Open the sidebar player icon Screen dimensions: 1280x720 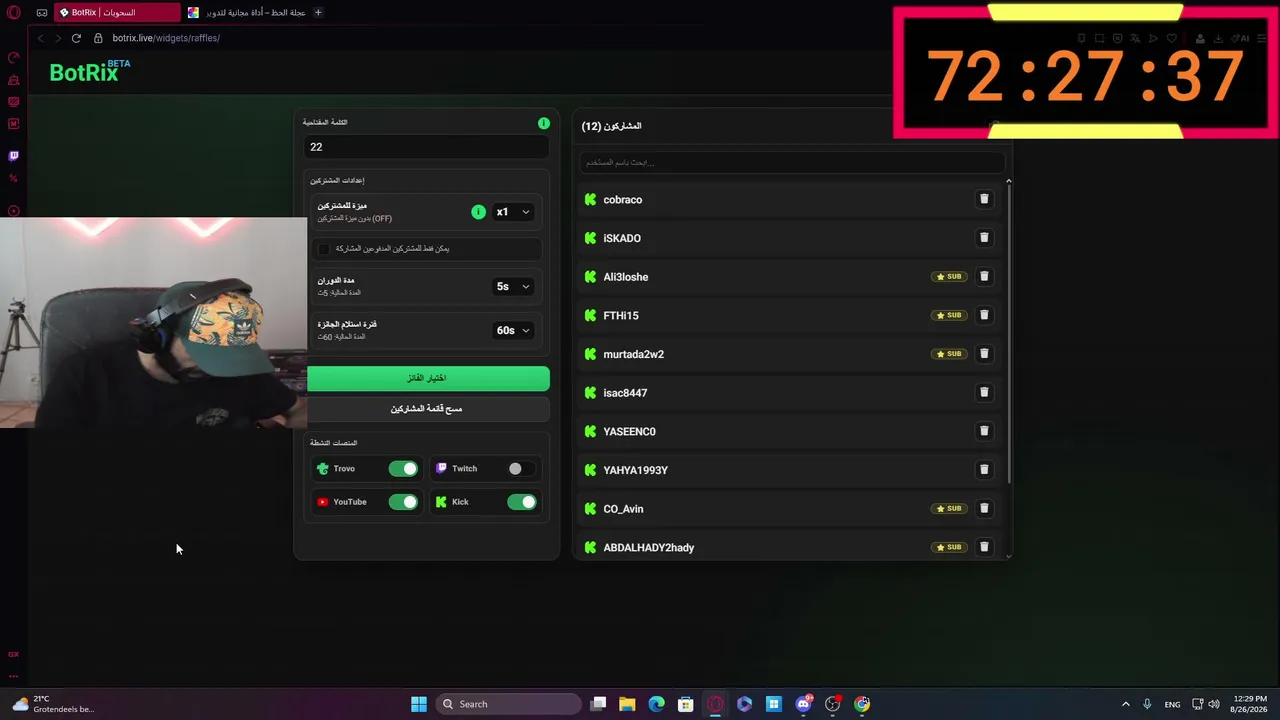tap(14, 211)
